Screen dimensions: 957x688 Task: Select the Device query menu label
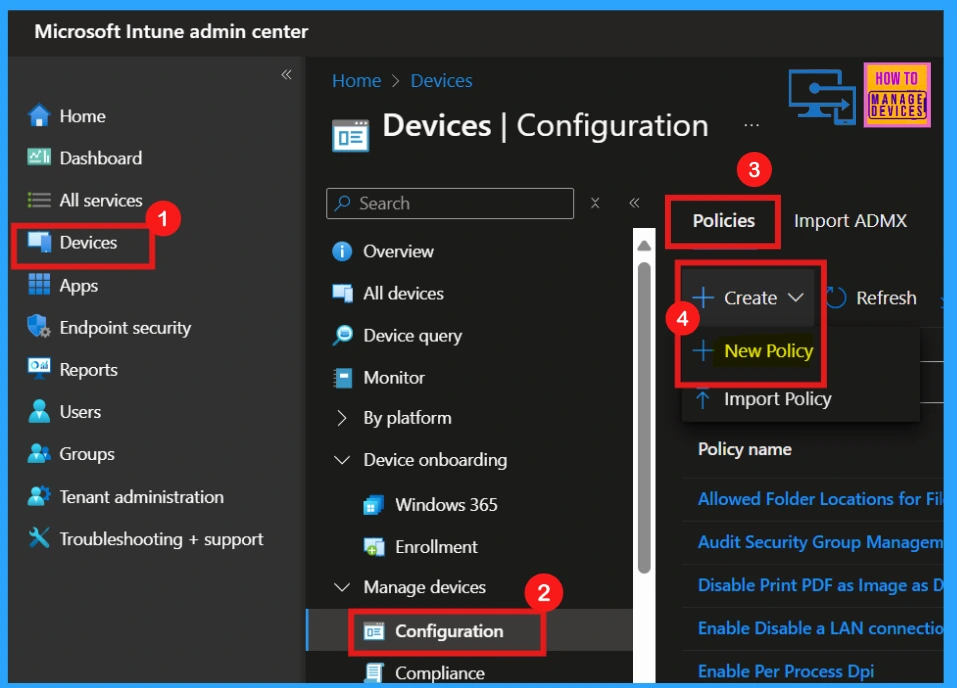(413, 336)
